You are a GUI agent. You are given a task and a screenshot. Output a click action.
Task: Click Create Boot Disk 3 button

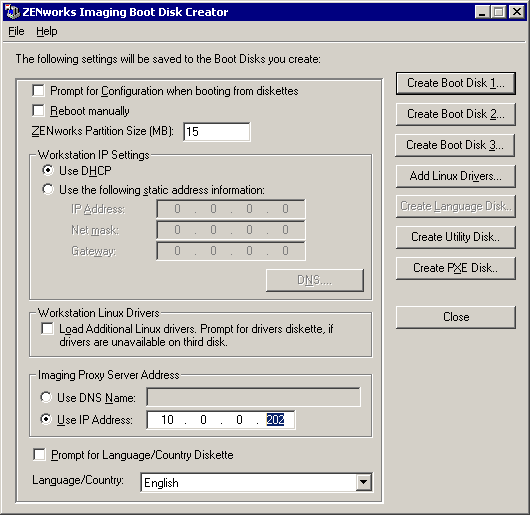(455, 145)
